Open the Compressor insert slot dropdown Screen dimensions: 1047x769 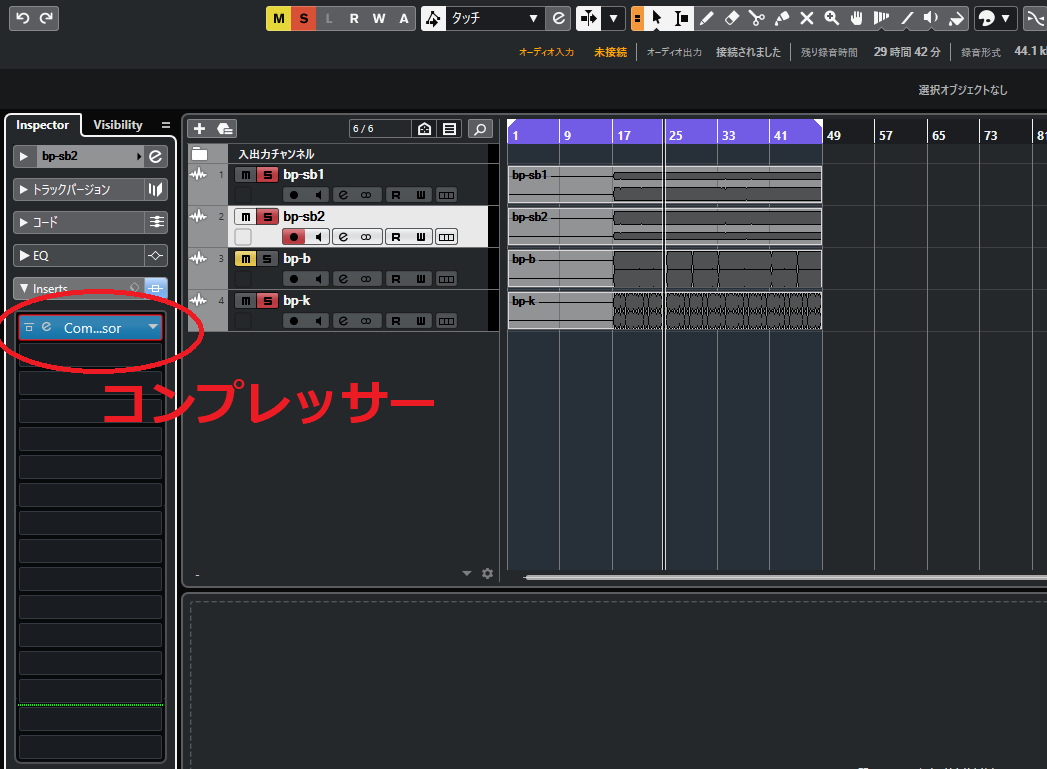151,327
